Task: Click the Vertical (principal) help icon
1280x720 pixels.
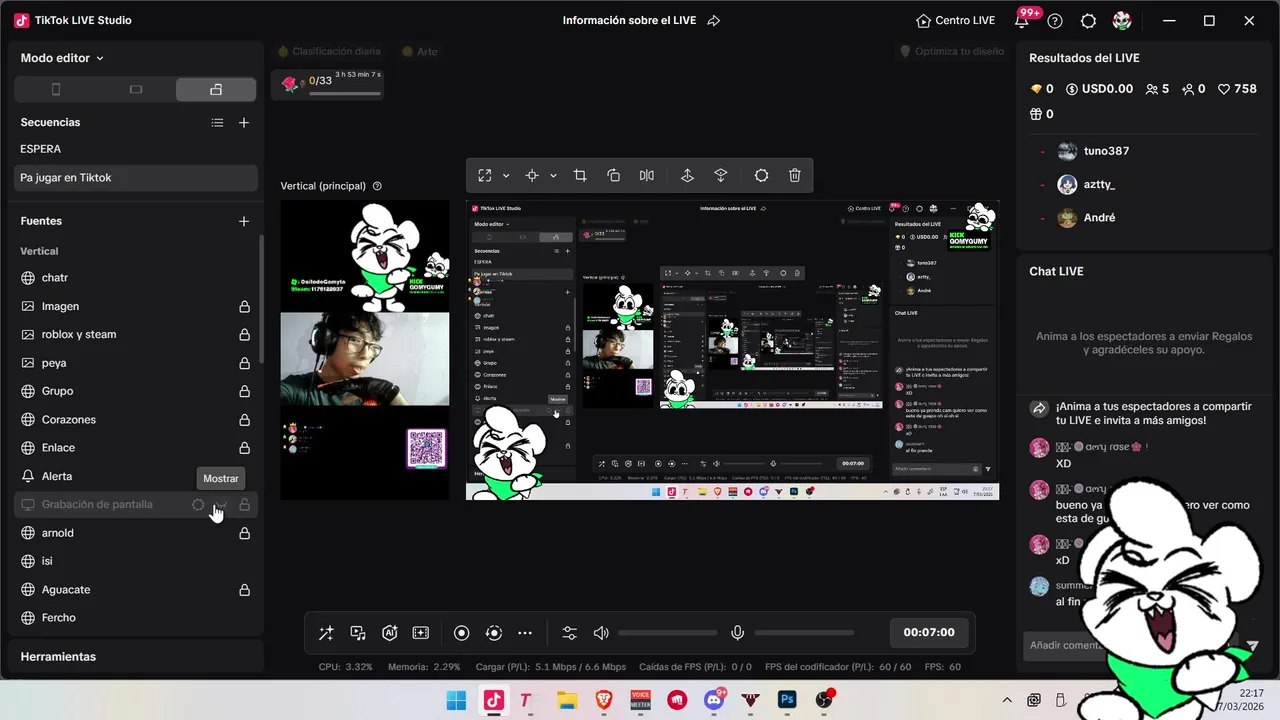Action: point(377,186)
